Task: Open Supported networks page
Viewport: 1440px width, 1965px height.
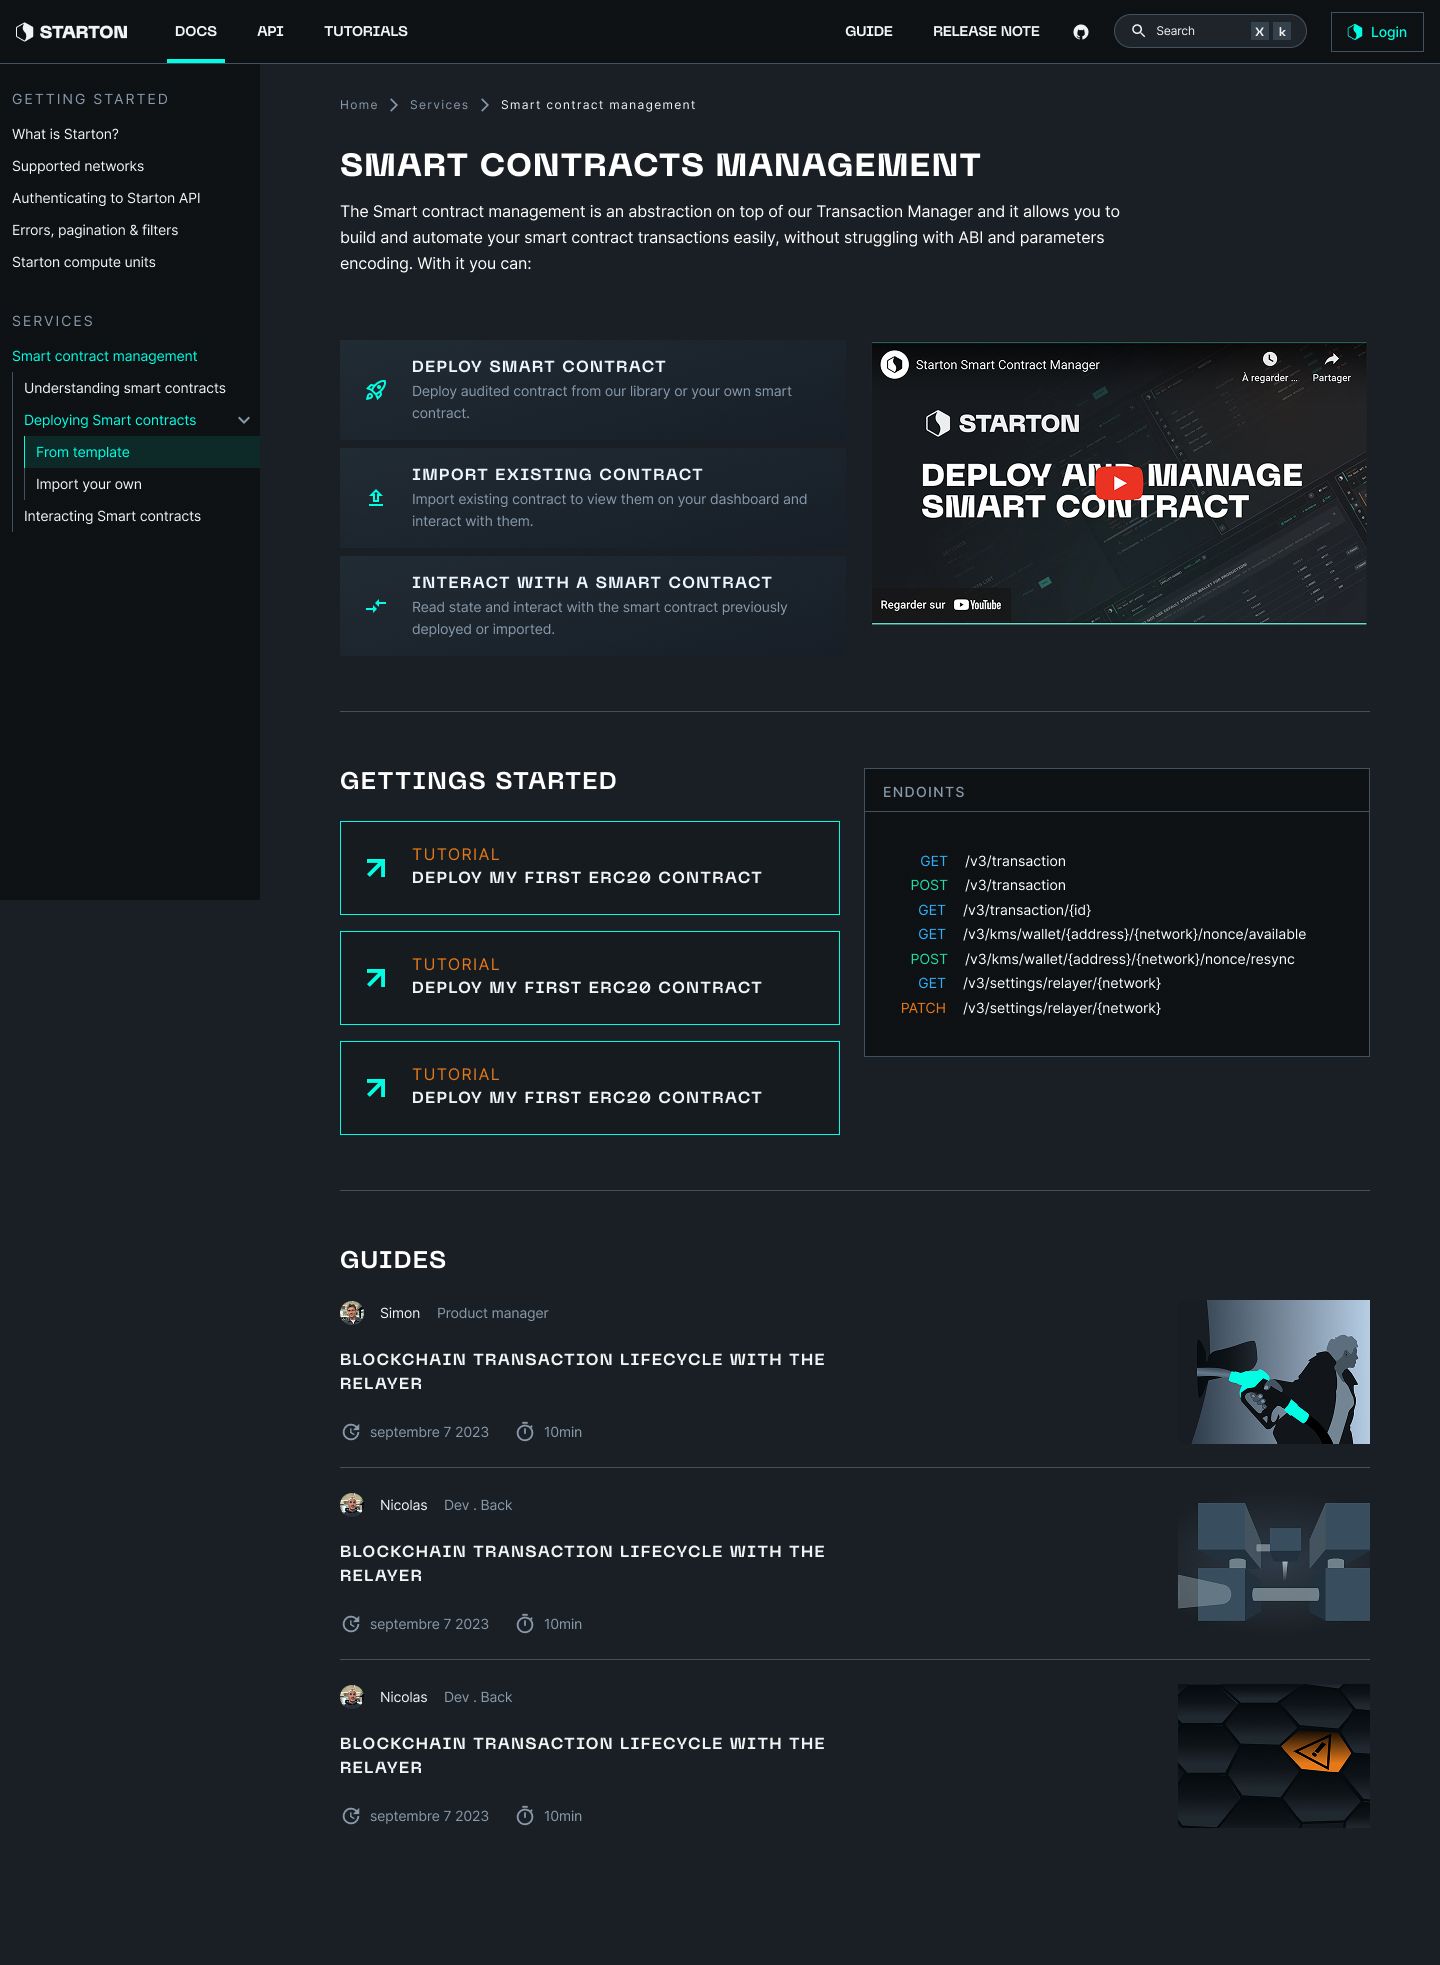Action: [x=78, y=166]
